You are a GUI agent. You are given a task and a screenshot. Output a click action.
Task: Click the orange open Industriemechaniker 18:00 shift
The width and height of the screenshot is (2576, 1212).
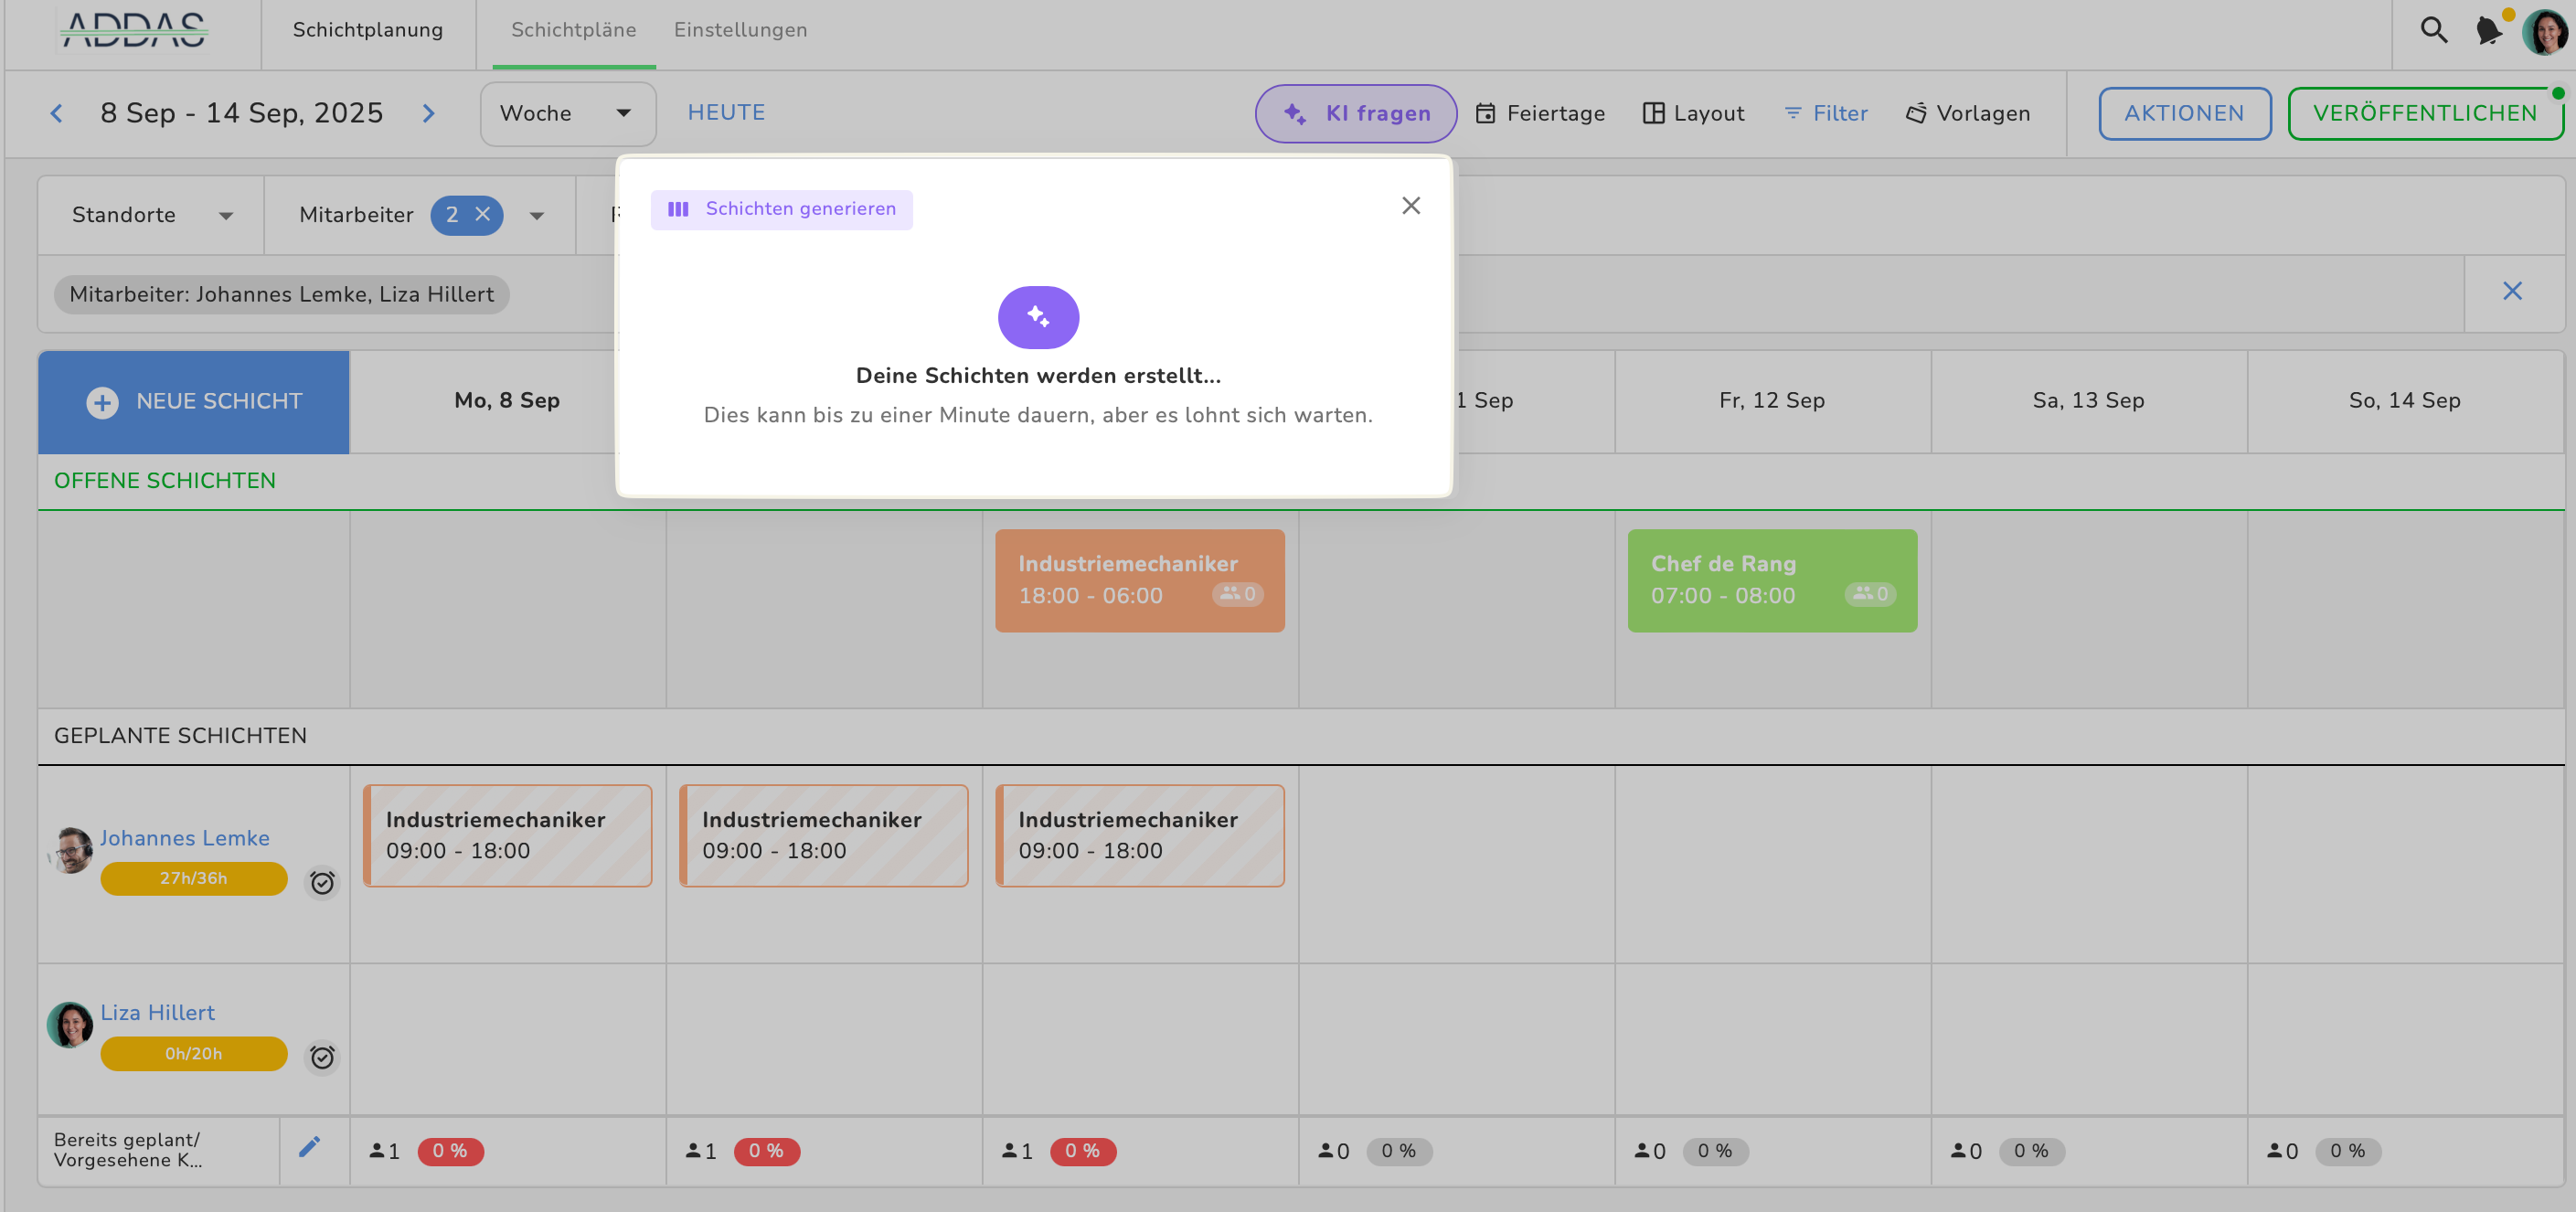[x=1139, y=580]
